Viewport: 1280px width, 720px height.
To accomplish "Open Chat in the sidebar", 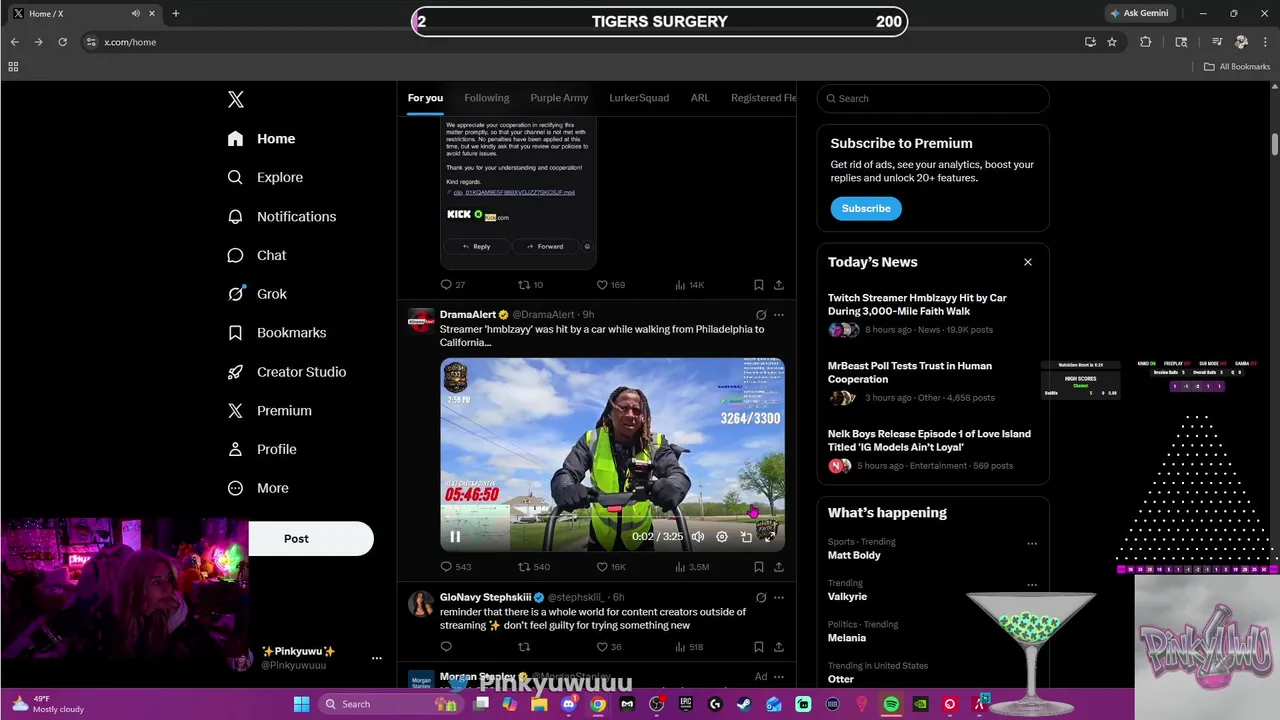I will 257,255.
